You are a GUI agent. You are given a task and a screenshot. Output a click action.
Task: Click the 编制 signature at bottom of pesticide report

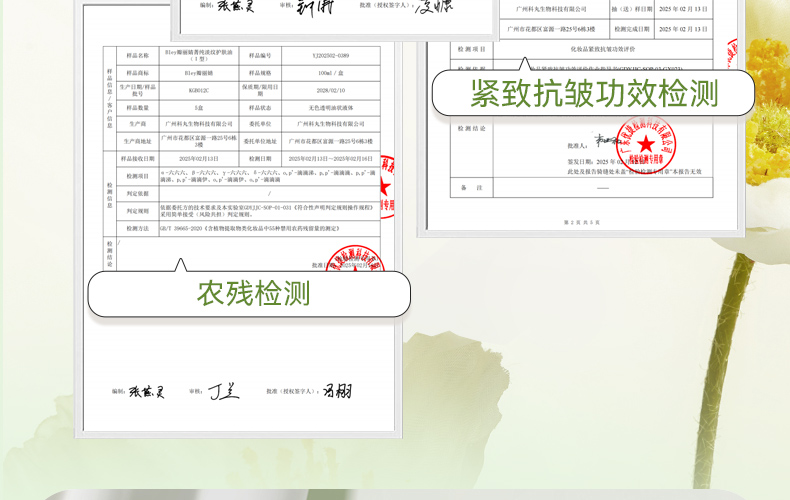click(x=147, y=392)
